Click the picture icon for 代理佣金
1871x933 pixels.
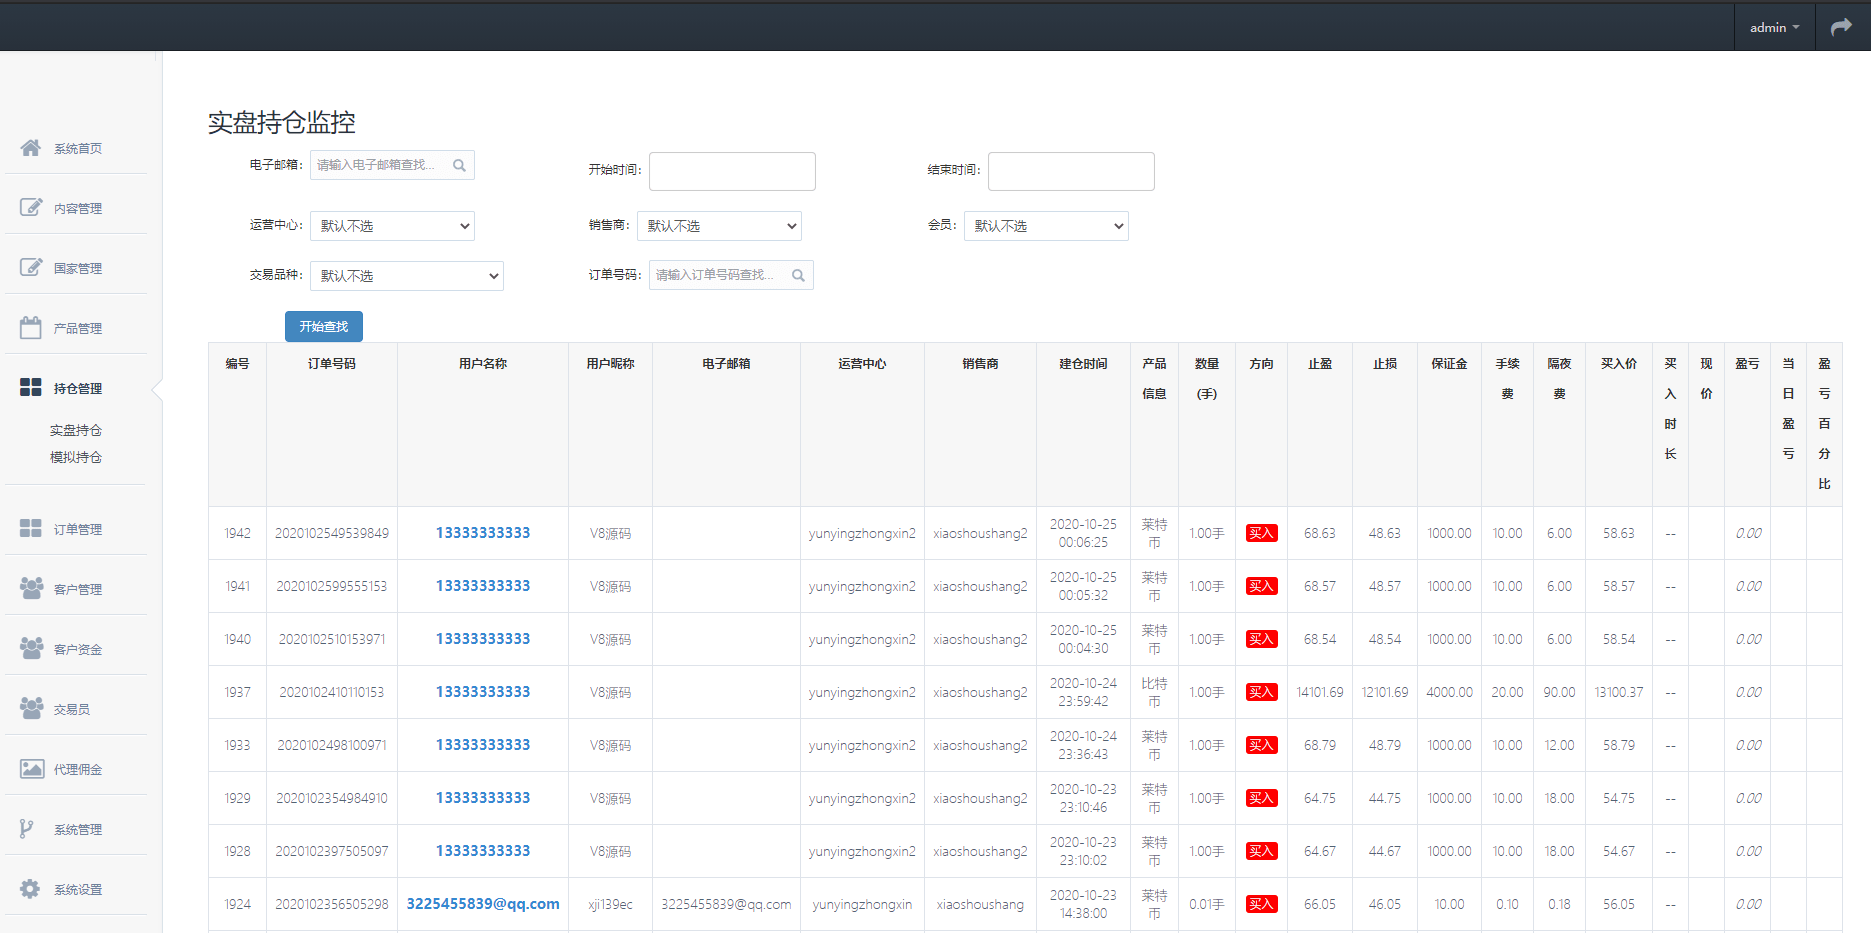point(31,769)
